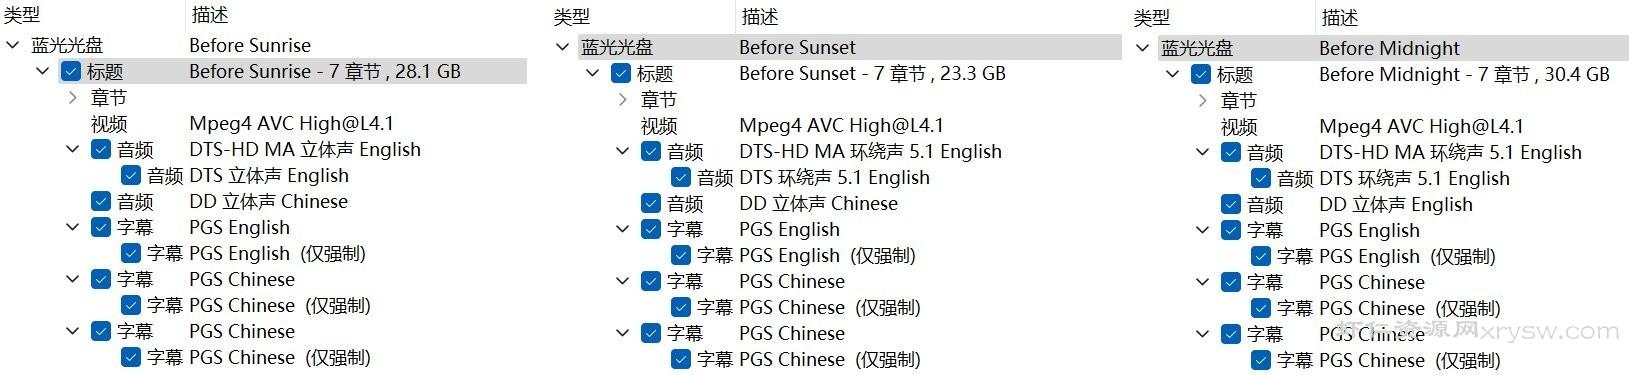Toggle forced PGS English (仅强制) in Before Sunset

tap(681, 255)
